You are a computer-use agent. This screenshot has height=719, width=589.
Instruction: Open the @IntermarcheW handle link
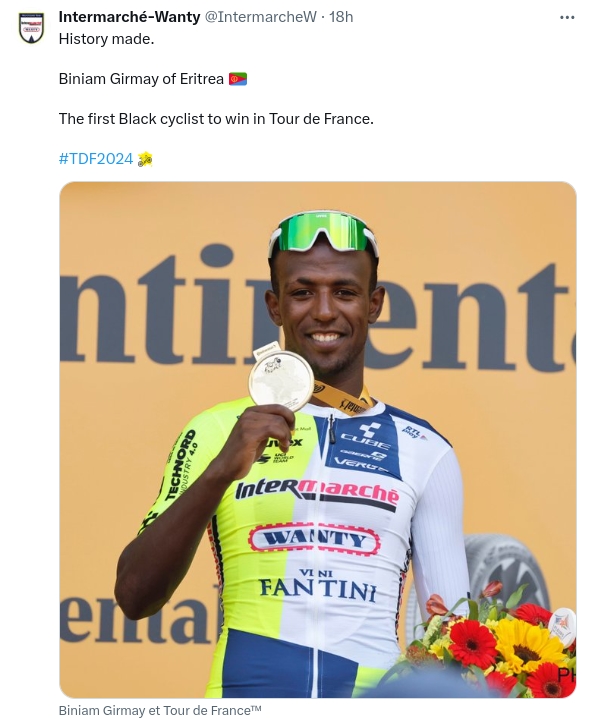260,17
